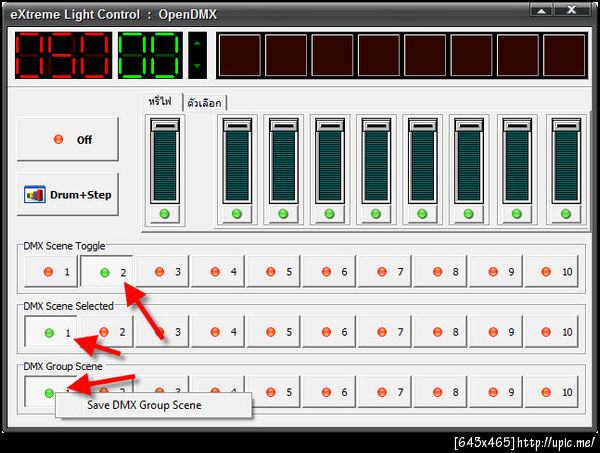Switch to the ตัวเลือก tab
This screenshot has height=453, width=600.
[x=205, y=103]
